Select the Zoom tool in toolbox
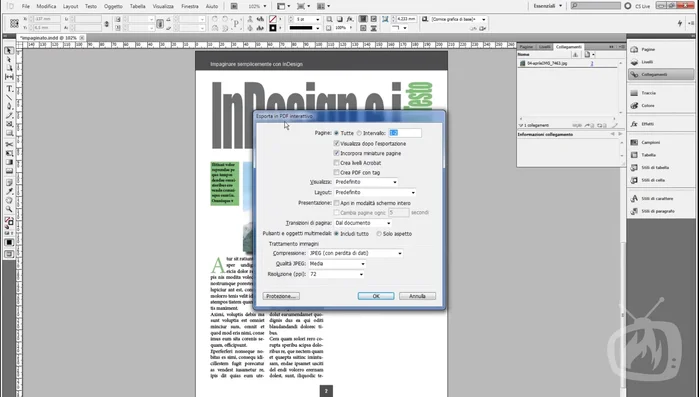699x397 pixels. point(9,209)
